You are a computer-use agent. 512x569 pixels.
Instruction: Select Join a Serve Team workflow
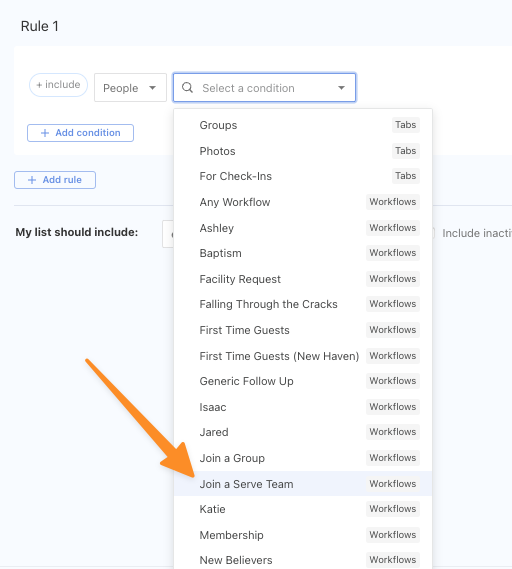pos(303,484)
